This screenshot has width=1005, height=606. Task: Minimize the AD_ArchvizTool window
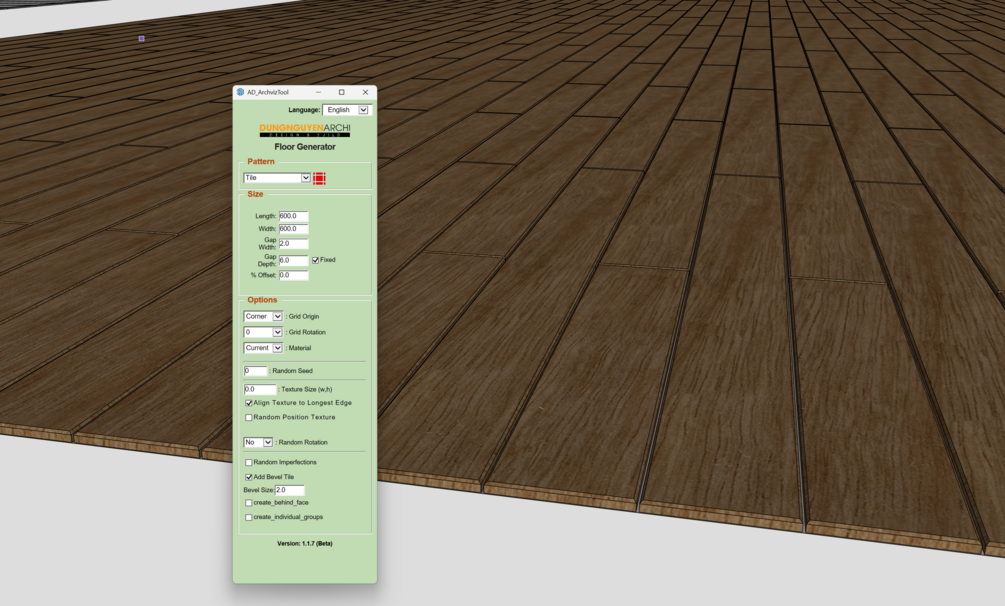point(318,92)
